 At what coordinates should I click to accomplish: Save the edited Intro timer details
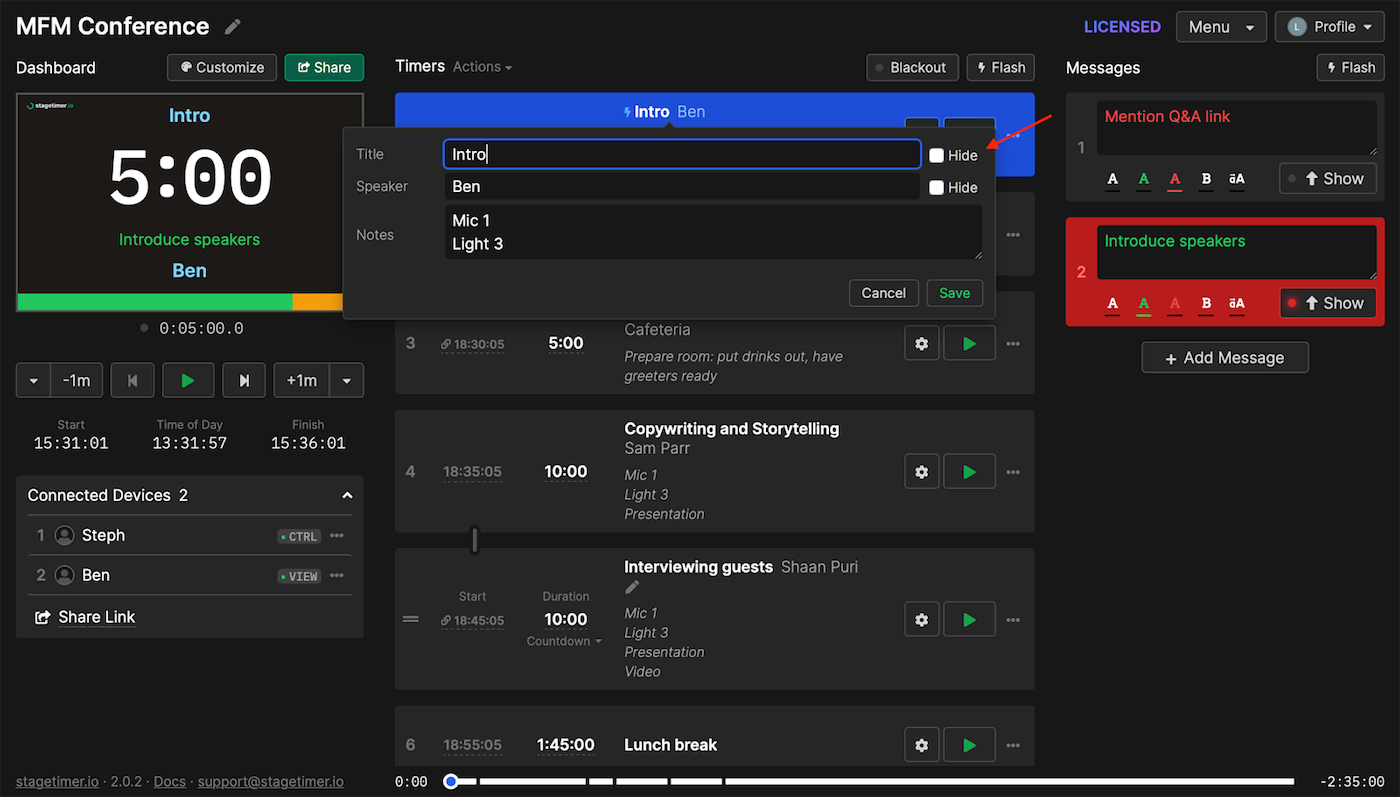pos(954,293)
